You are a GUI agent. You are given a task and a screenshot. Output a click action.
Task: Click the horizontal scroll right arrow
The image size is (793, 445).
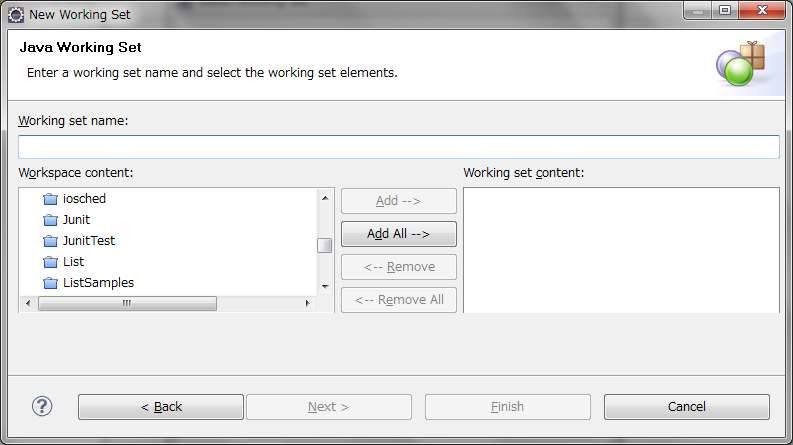[x=307, y=303]
